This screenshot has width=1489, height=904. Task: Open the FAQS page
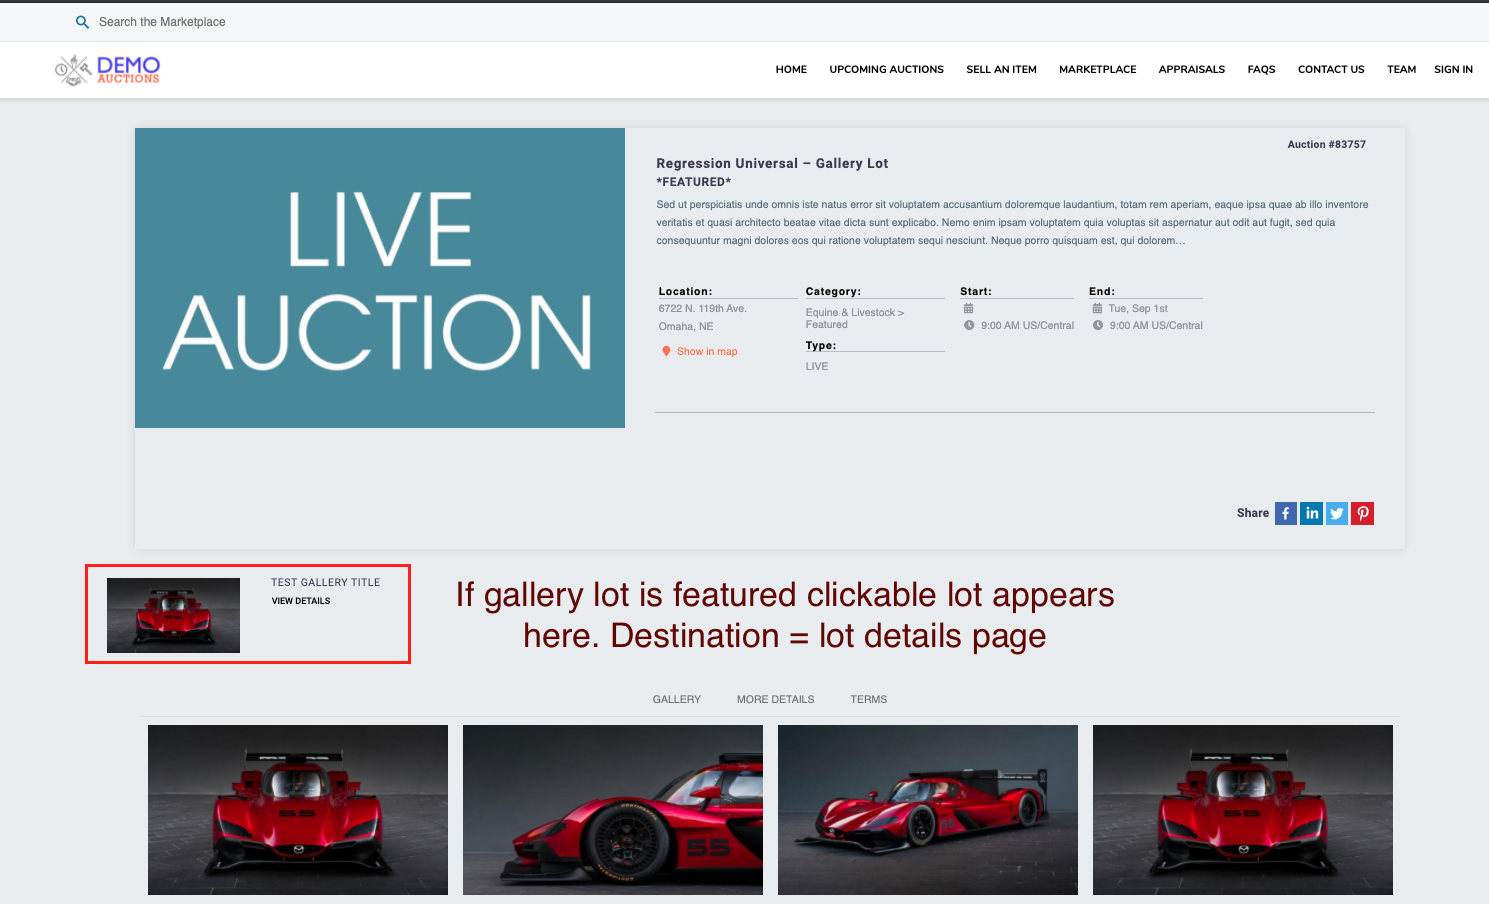[x=1261, y=70]
